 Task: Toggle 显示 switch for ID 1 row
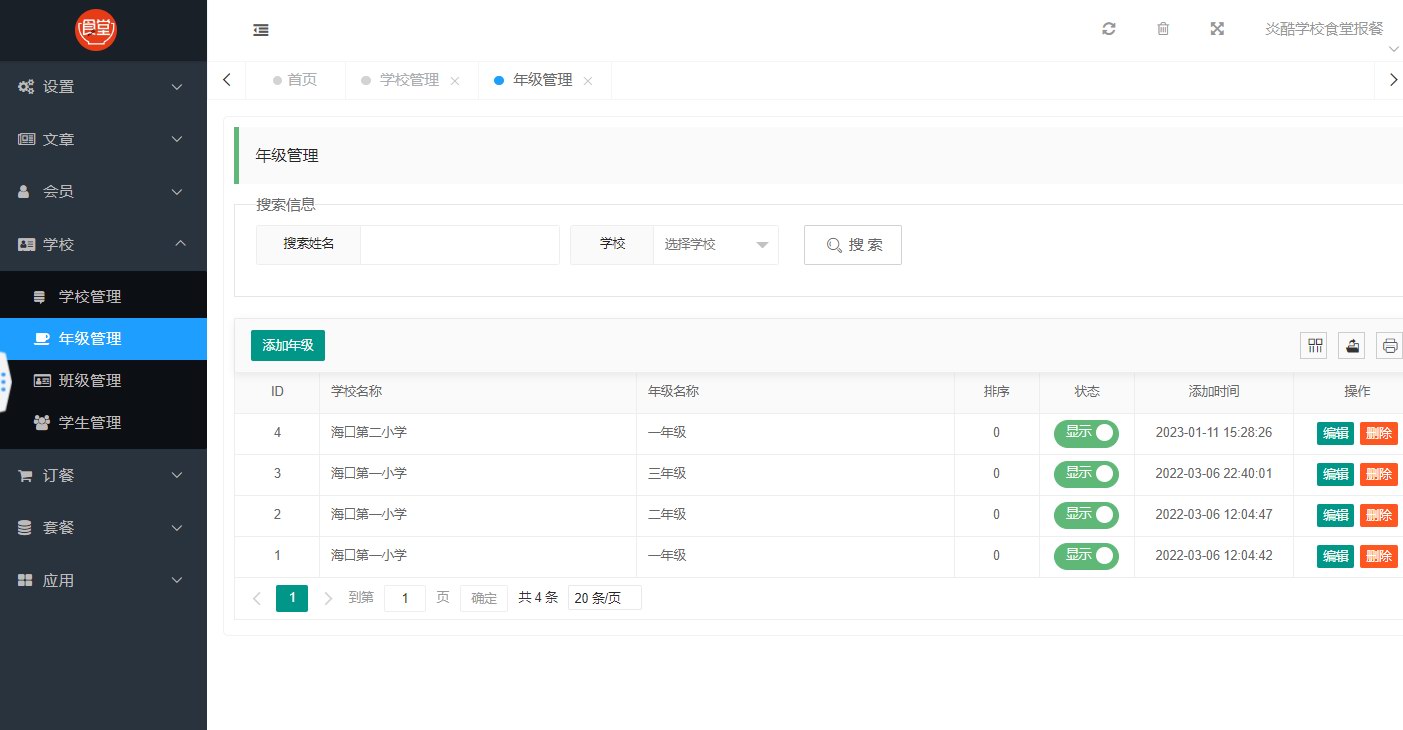[1086, 556]
